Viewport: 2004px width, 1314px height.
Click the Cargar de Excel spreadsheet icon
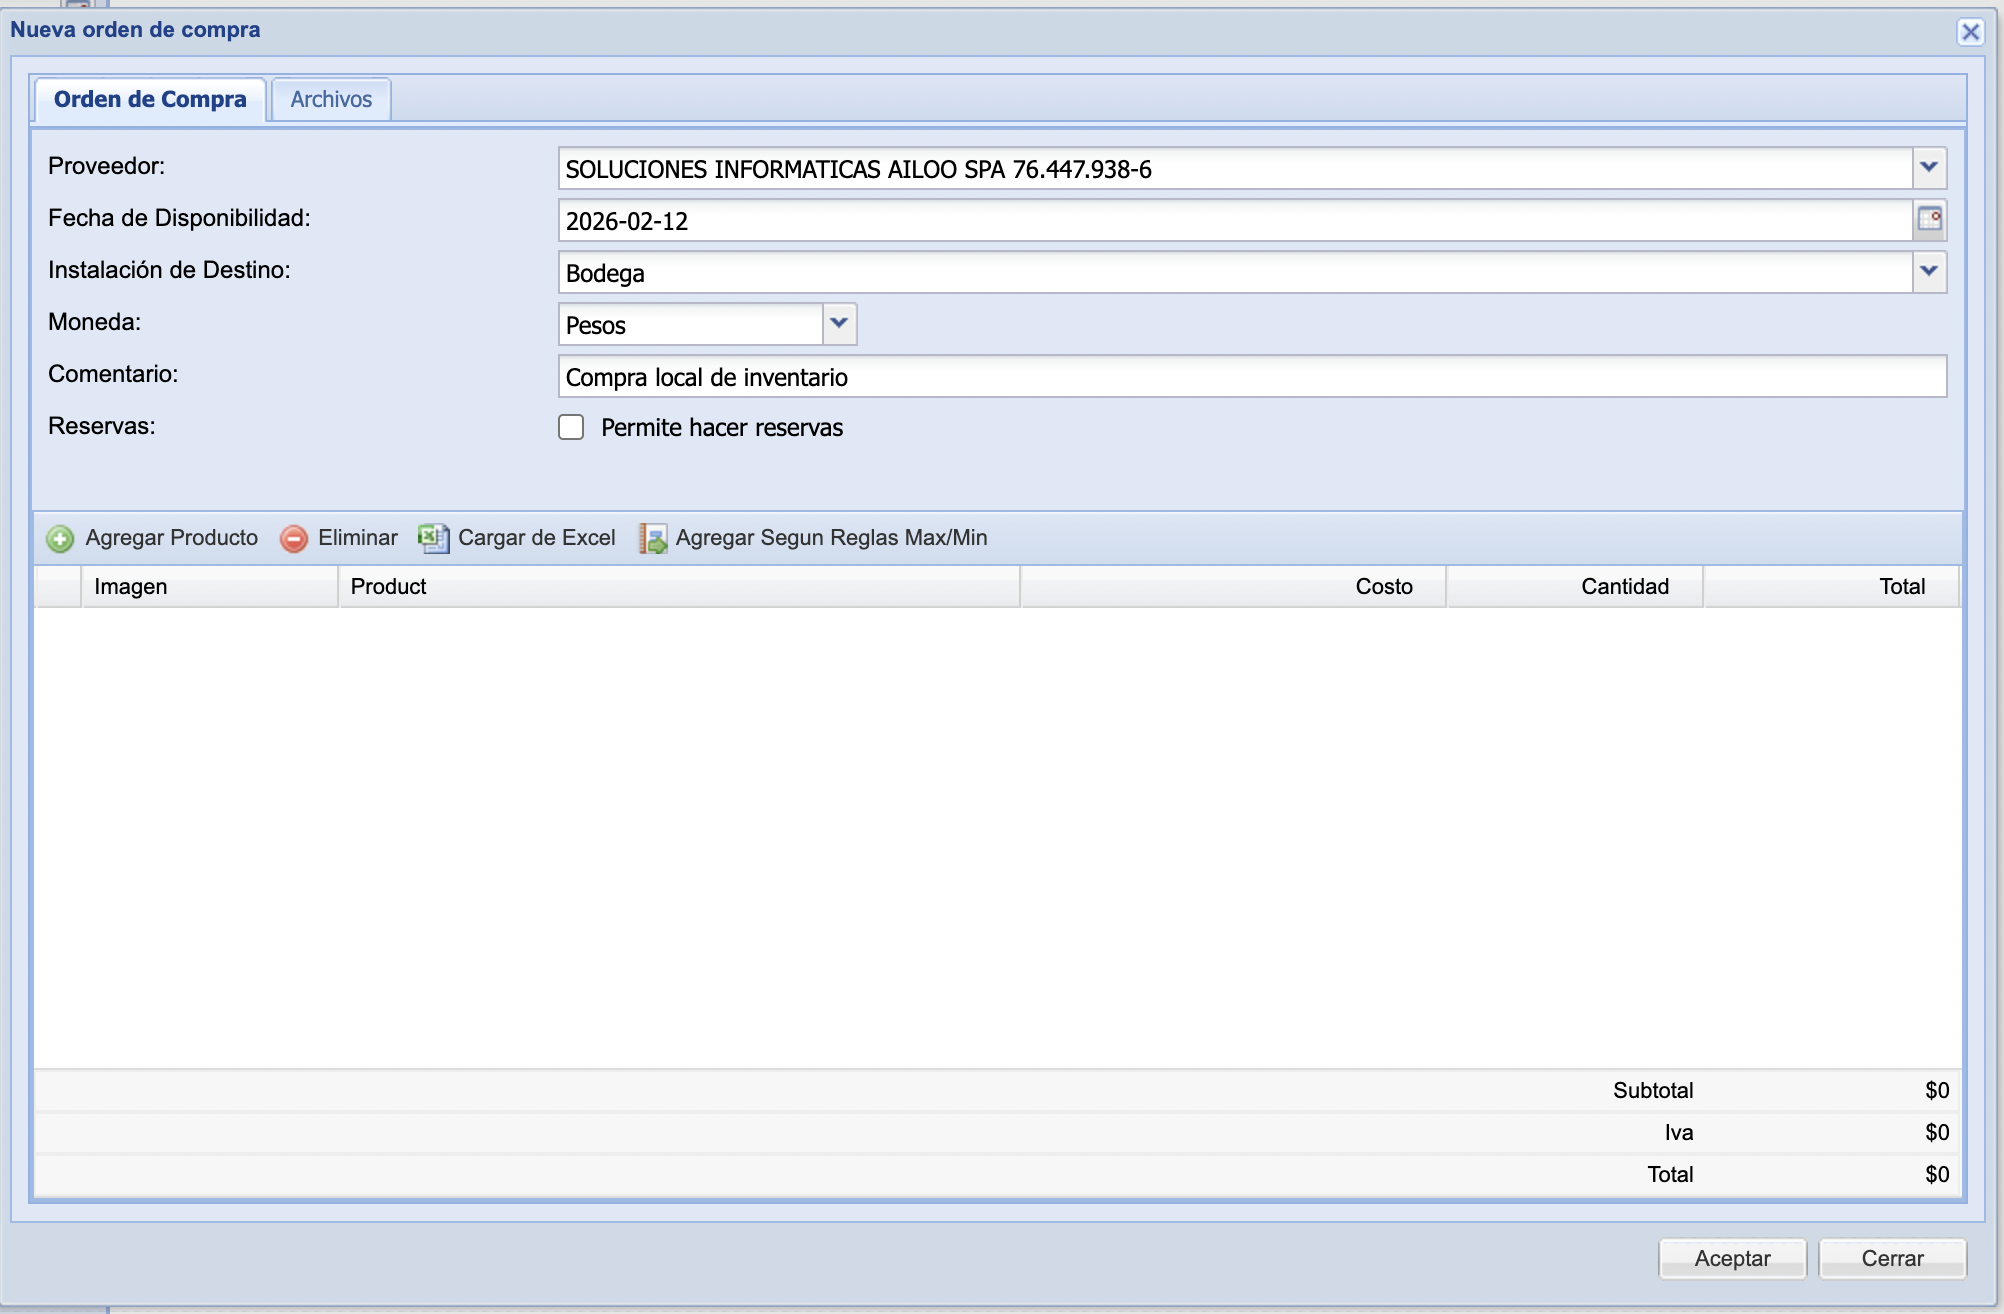pos(433,538)
